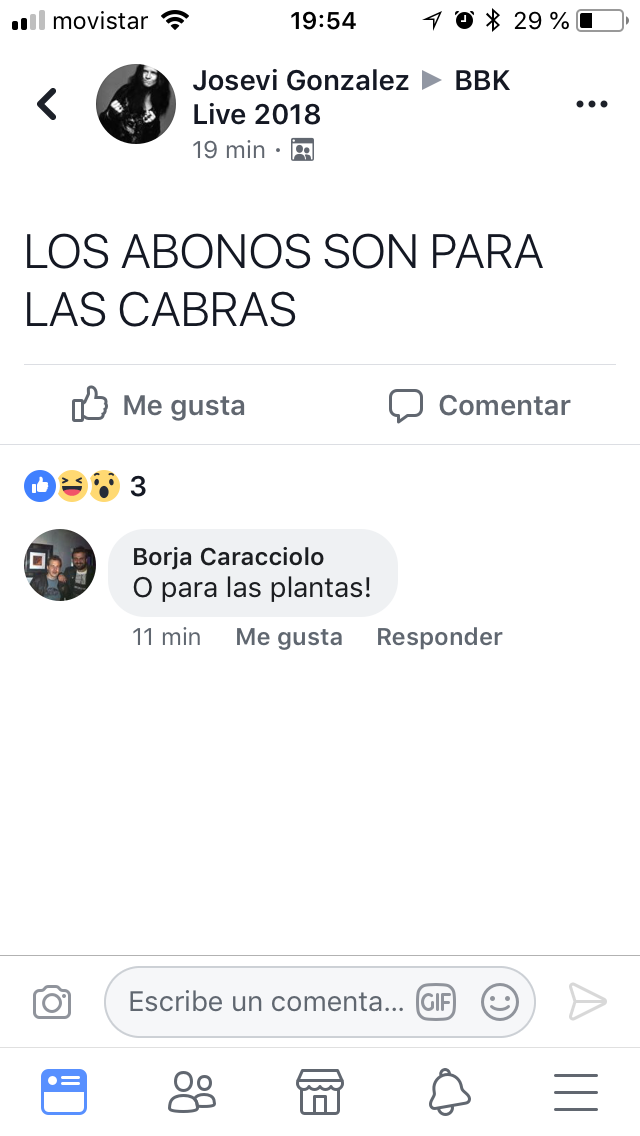
Task: Open the emoji smiley picker
Action: point(499,1002)
